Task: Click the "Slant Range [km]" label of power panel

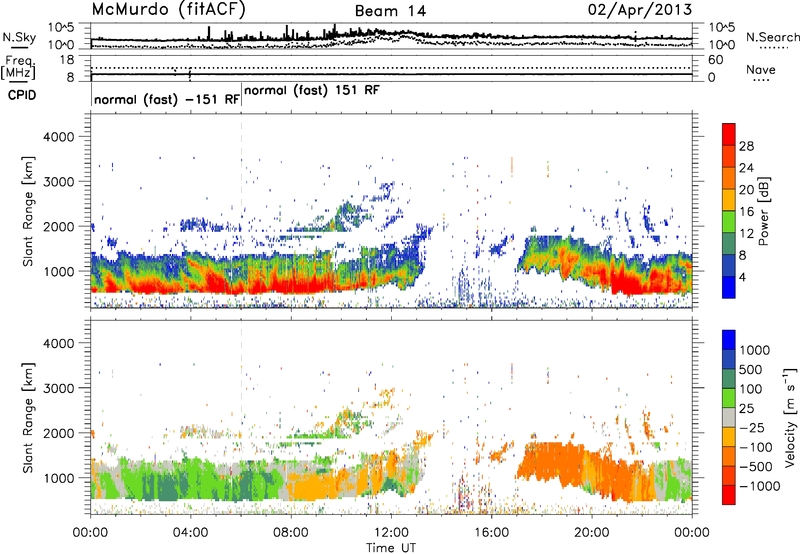Action: (28, 211)
